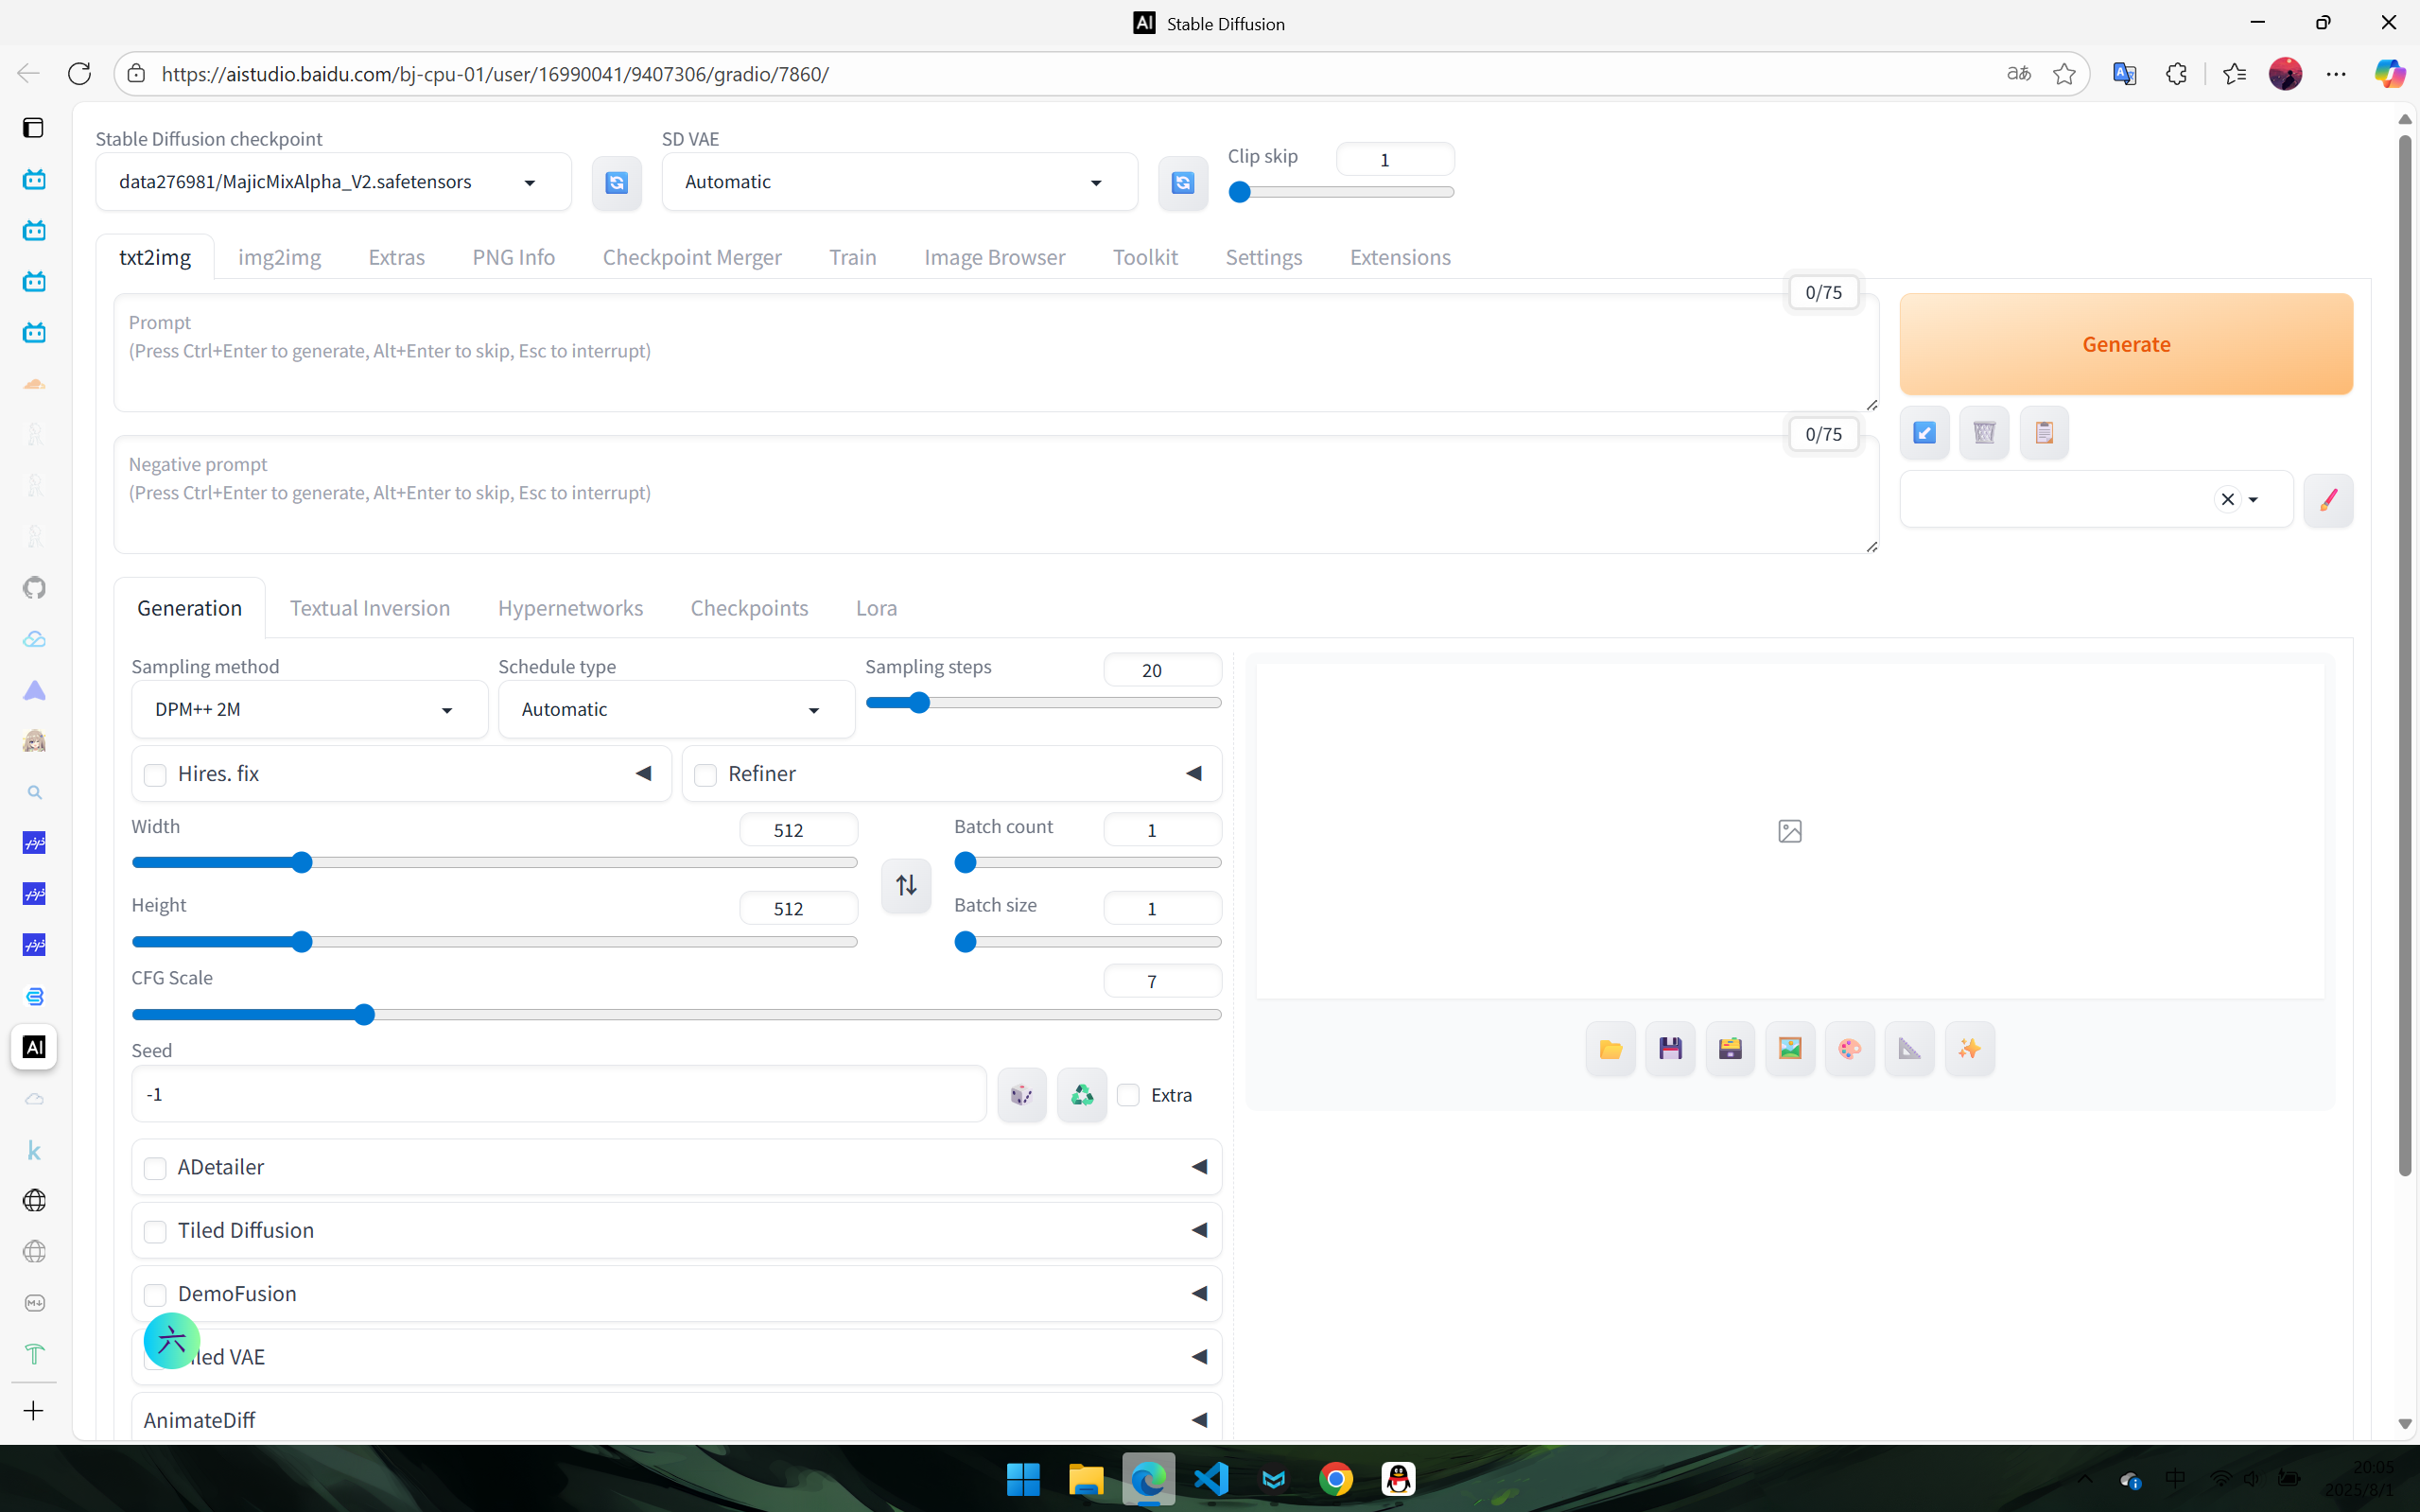Click the sparkle icon under image preview
Image resolution: width=2420 pixels, height=1512 pixels.
[x=1969, y=1048]
